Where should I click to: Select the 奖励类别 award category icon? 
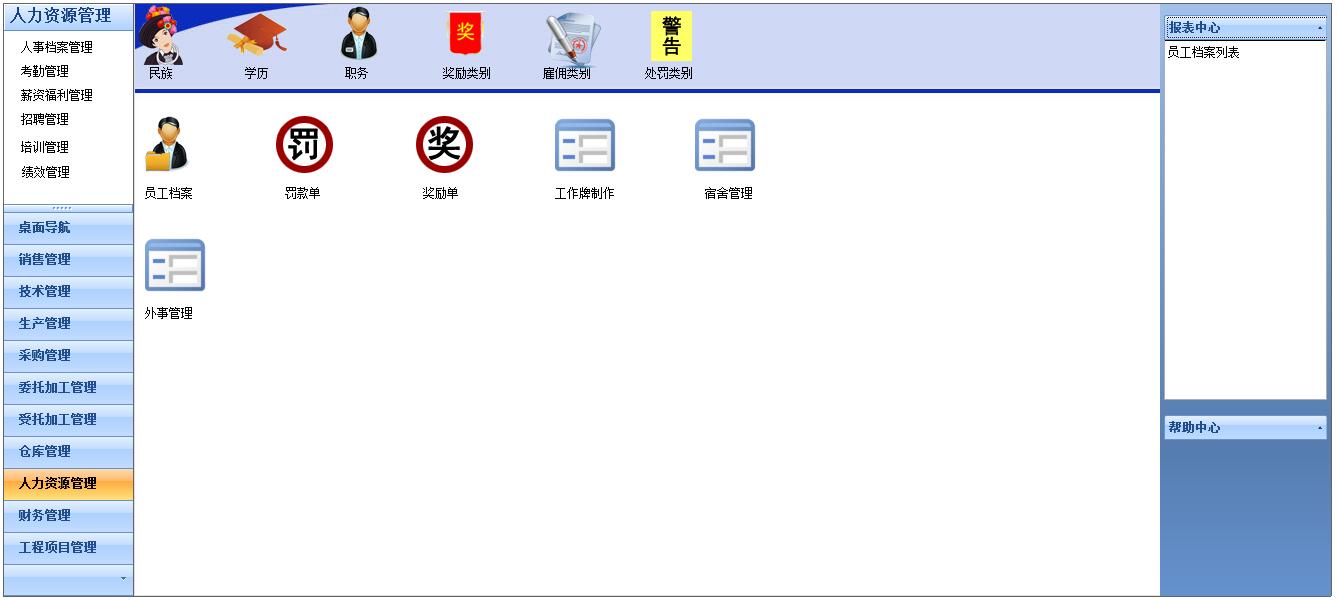(x=465, y=35)
